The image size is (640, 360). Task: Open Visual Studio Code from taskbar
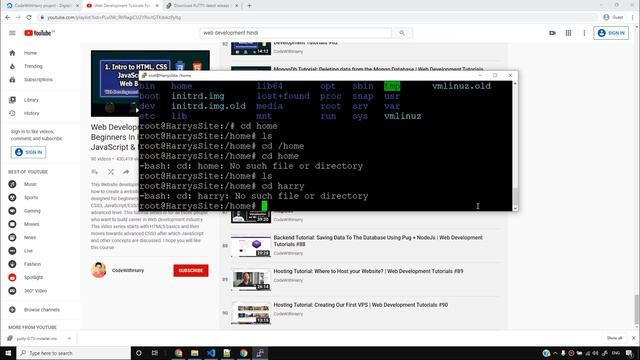pyautogui.click(x=211, y=353)
